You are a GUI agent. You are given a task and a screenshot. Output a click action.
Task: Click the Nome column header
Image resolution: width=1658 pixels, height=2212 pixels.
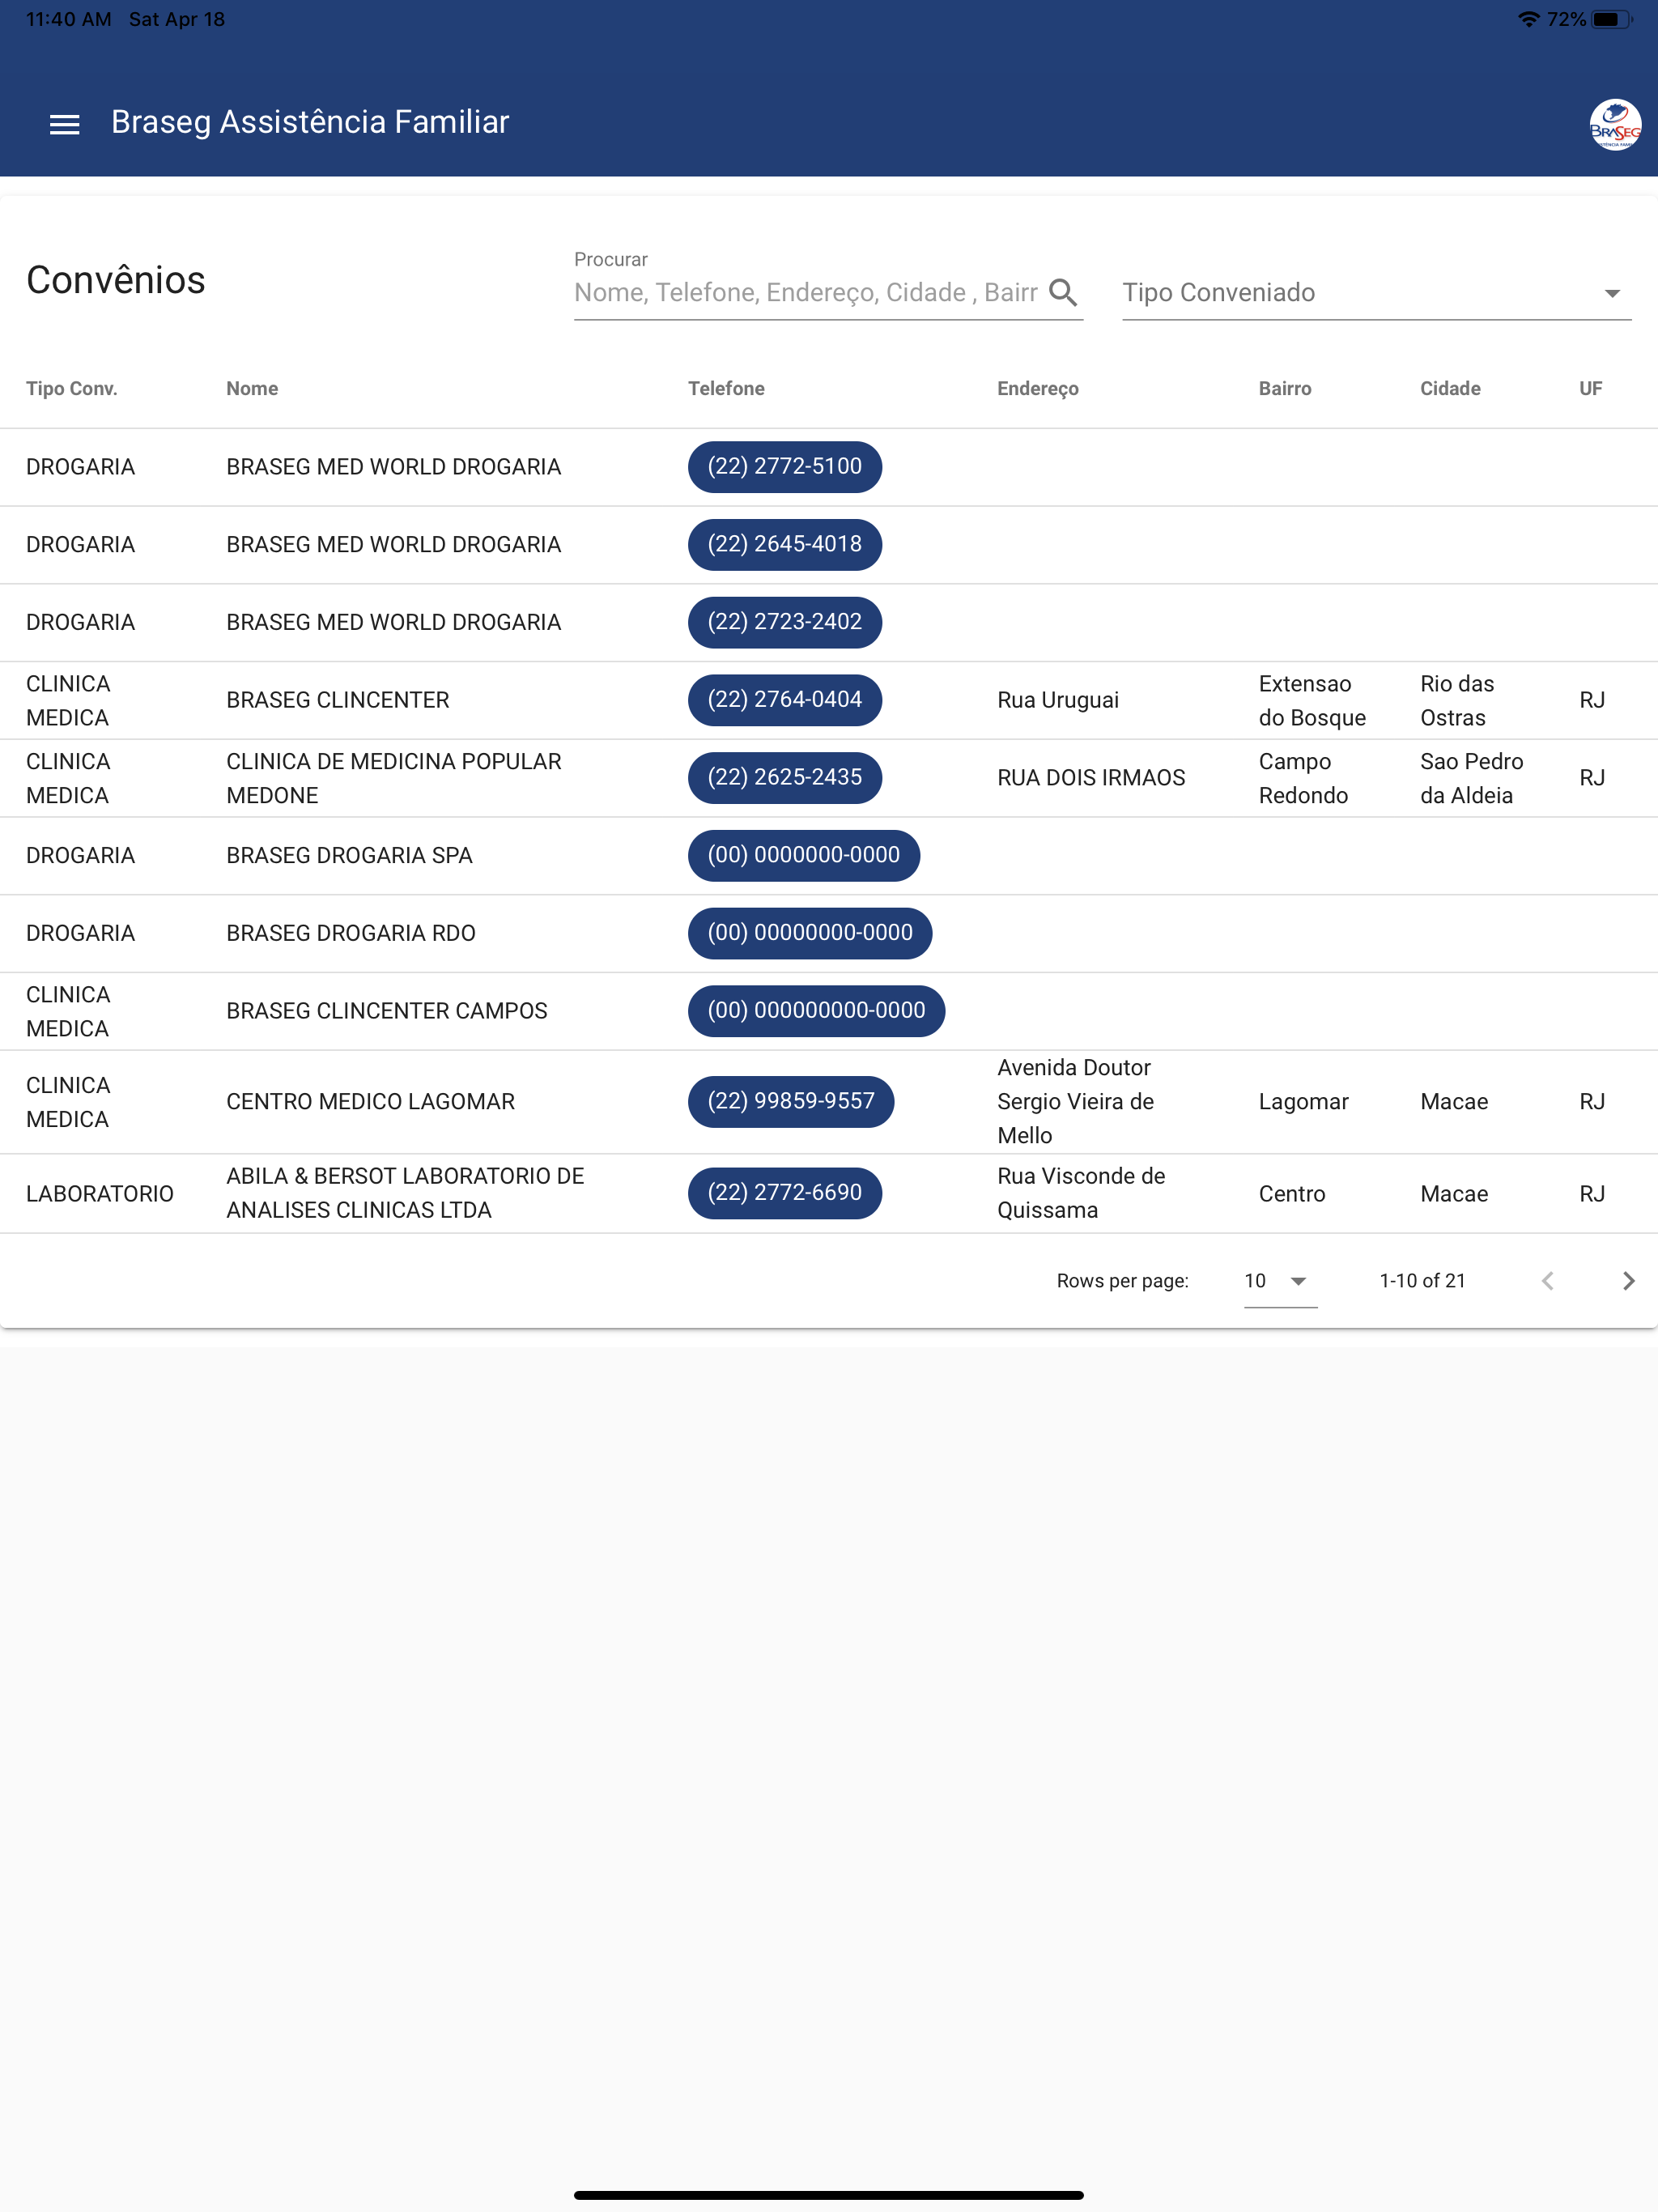point(252,389)
